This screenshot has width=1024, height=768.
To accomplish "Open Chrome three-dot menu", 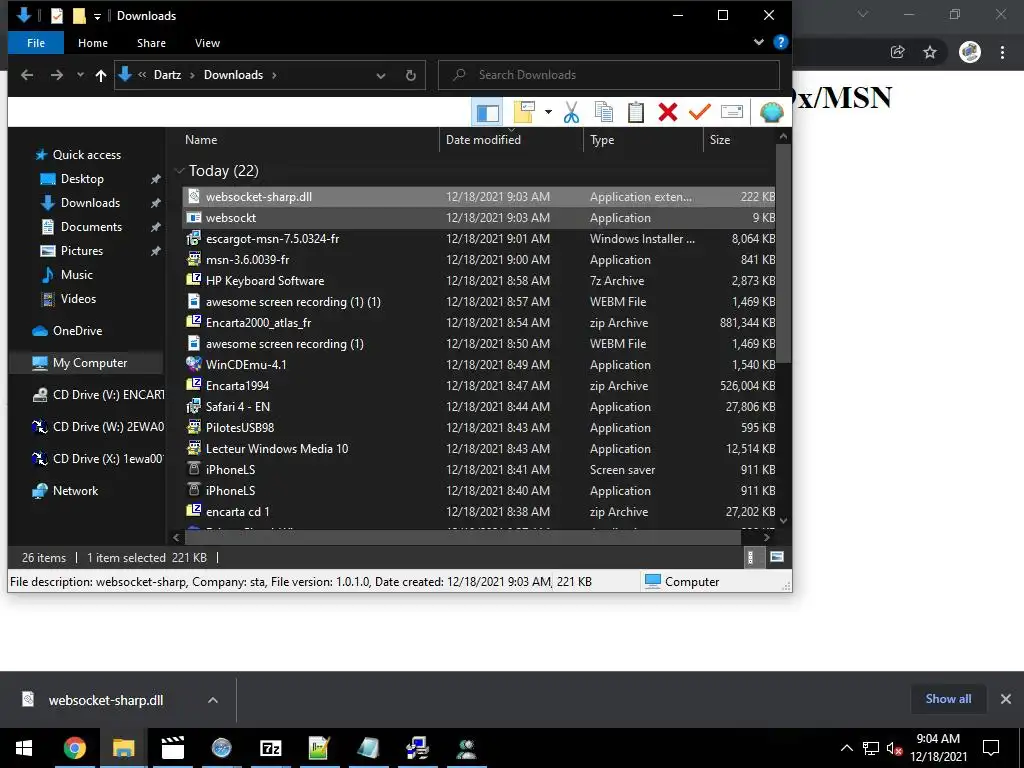I will click(x=1002, y=52).
